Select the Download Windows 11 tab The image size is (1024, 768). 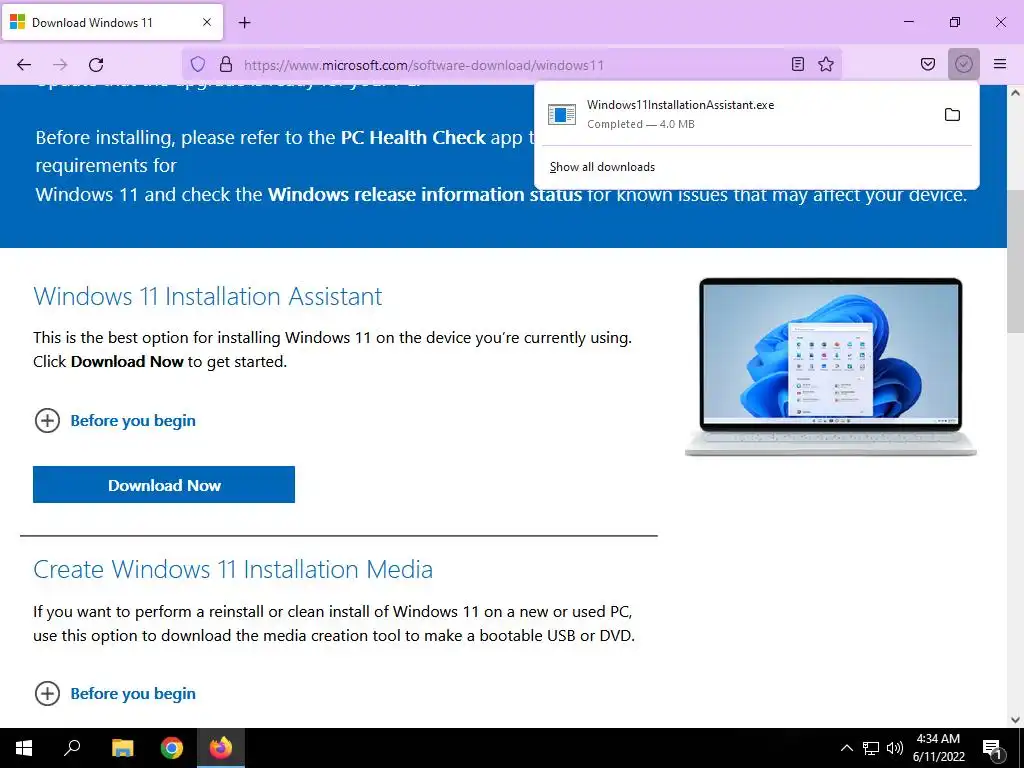pyautogui.click(x=112, y=22)
